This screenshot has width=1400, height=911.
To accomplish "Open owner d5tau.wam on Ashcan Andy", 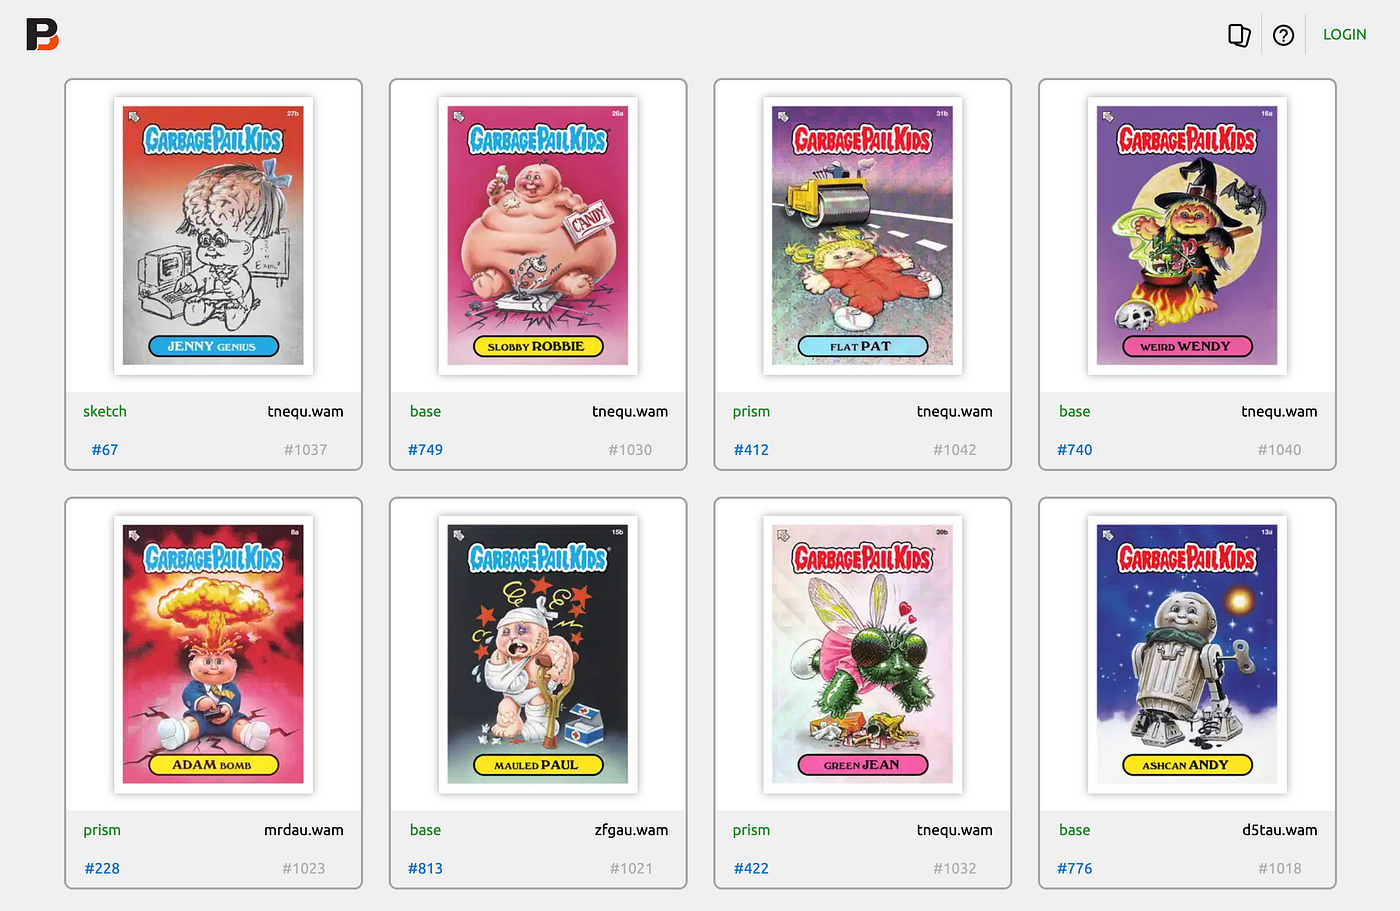I will 1280,830.
